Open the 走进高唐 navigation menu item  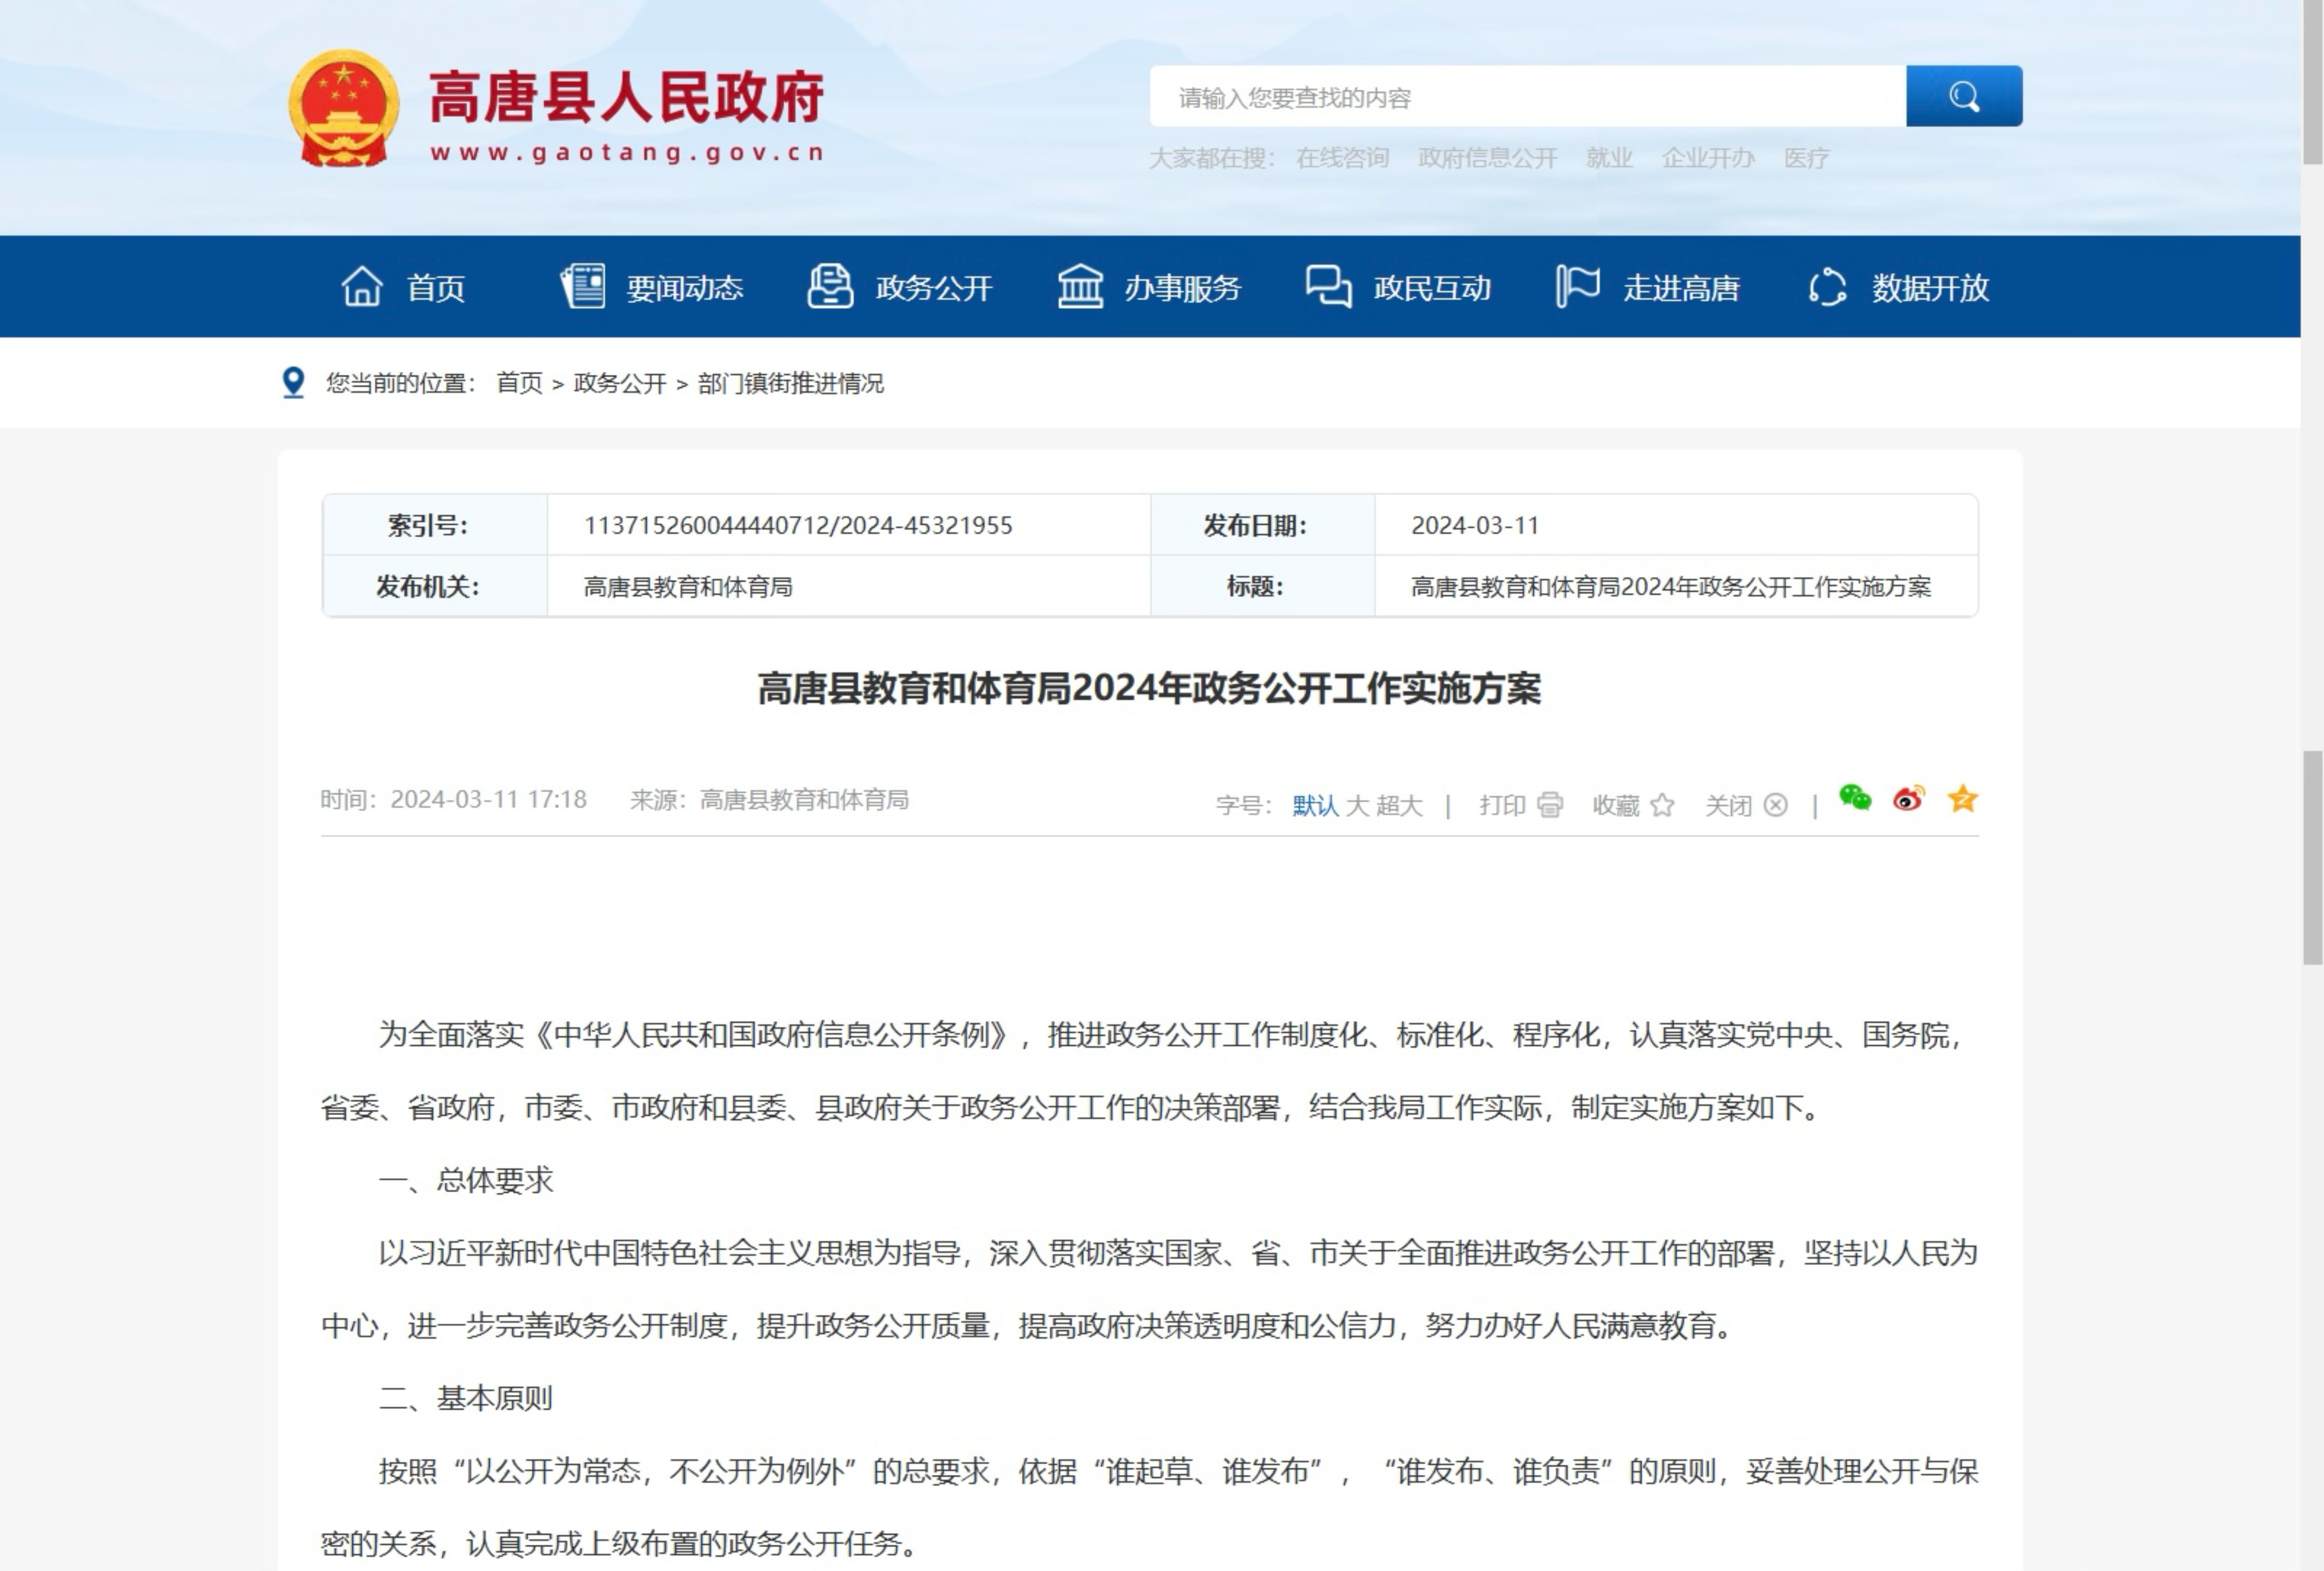point(1681,288)
